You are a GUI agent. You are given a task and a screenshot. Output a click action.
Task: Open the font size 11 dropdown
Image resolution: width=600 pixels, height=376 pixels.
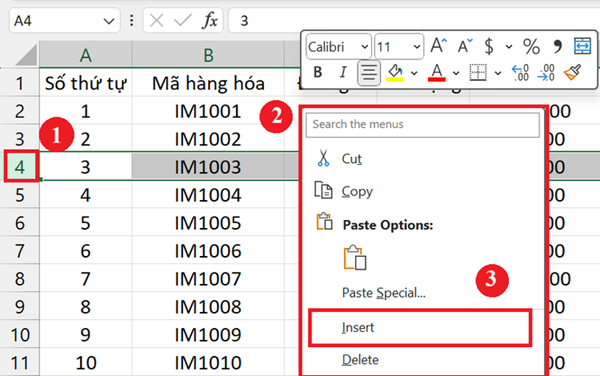416,47
